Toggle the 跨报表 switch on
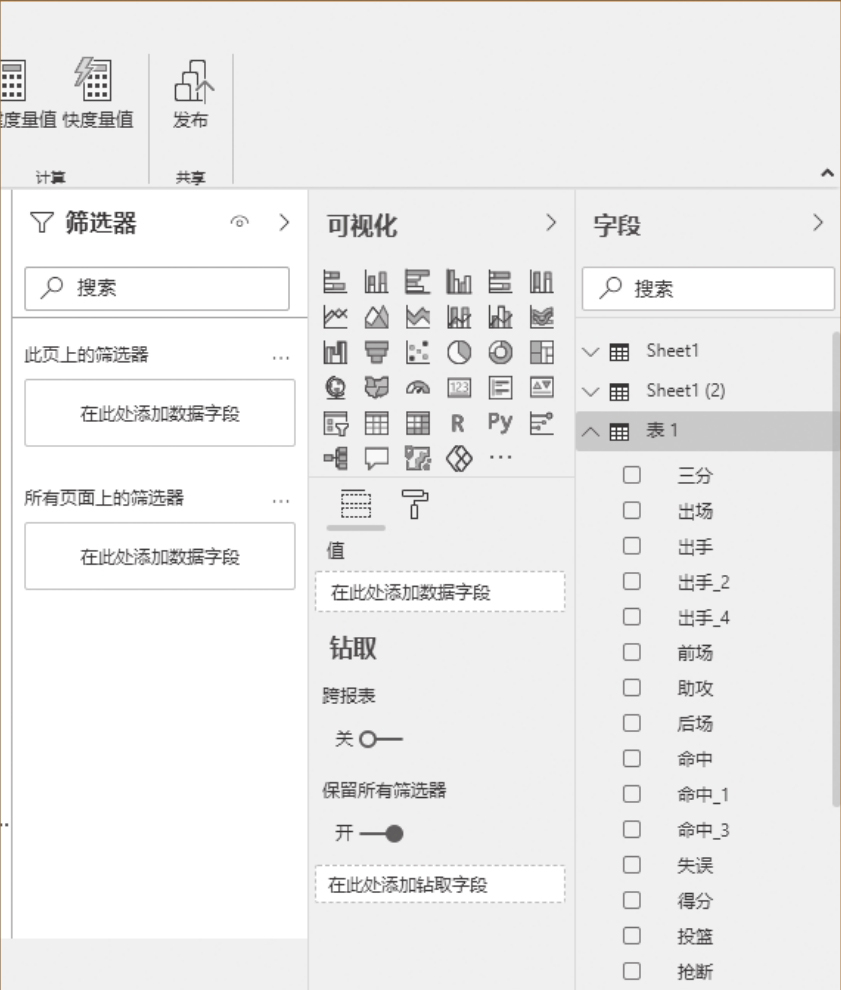Viewport: 841px width, 990px height. tap(380, 740)
